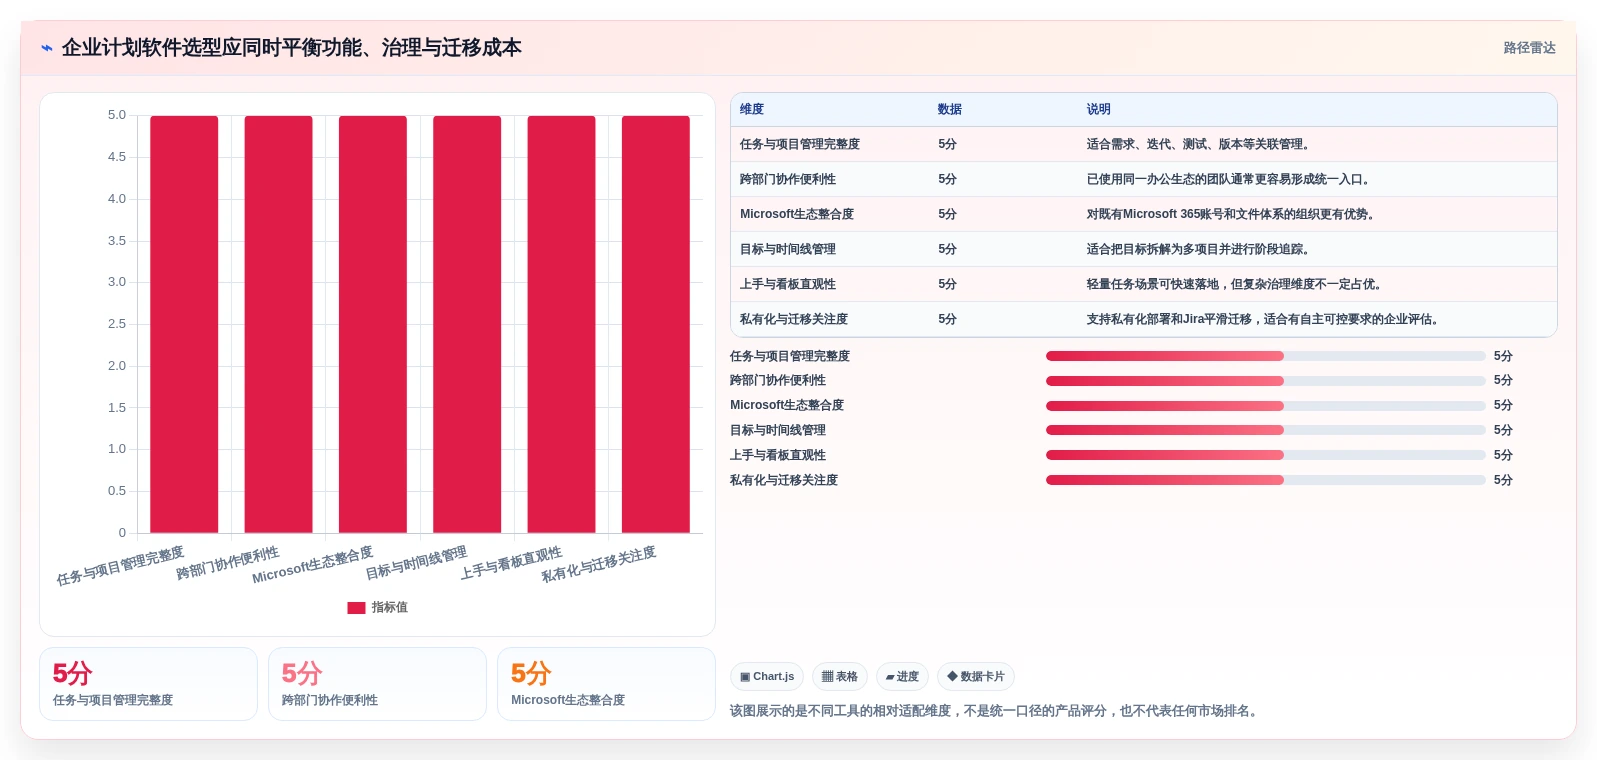
Task: Click the 目标与时间线管理 bar in the chart
Action: click(467, 324)
